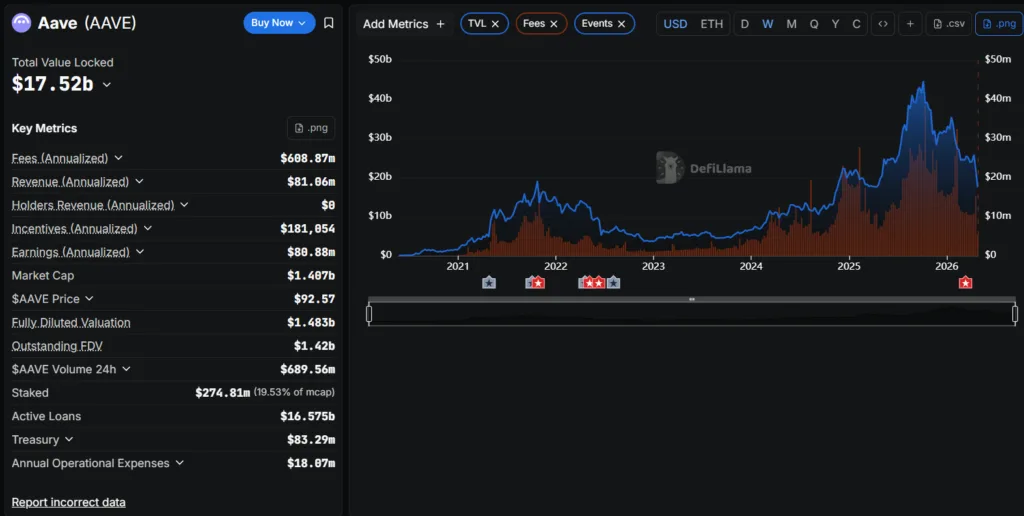This screenshot has height=516, width=1024.
Task: Click the $92.57 AAVE price value
Action: (x=314, y=299)
